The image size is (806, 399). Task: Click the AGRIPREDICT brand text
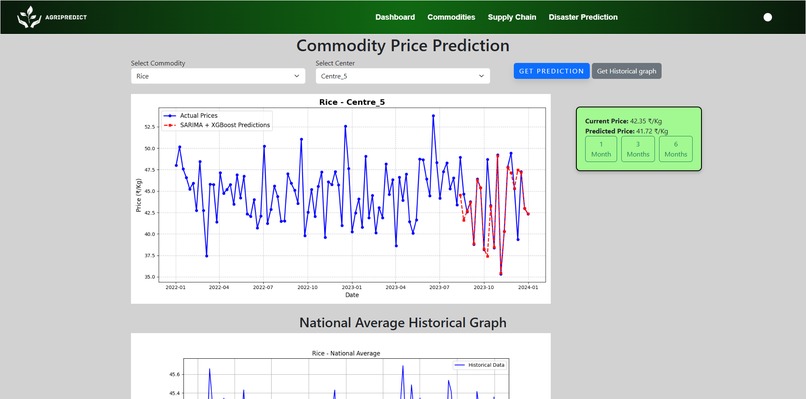(66, 17)
